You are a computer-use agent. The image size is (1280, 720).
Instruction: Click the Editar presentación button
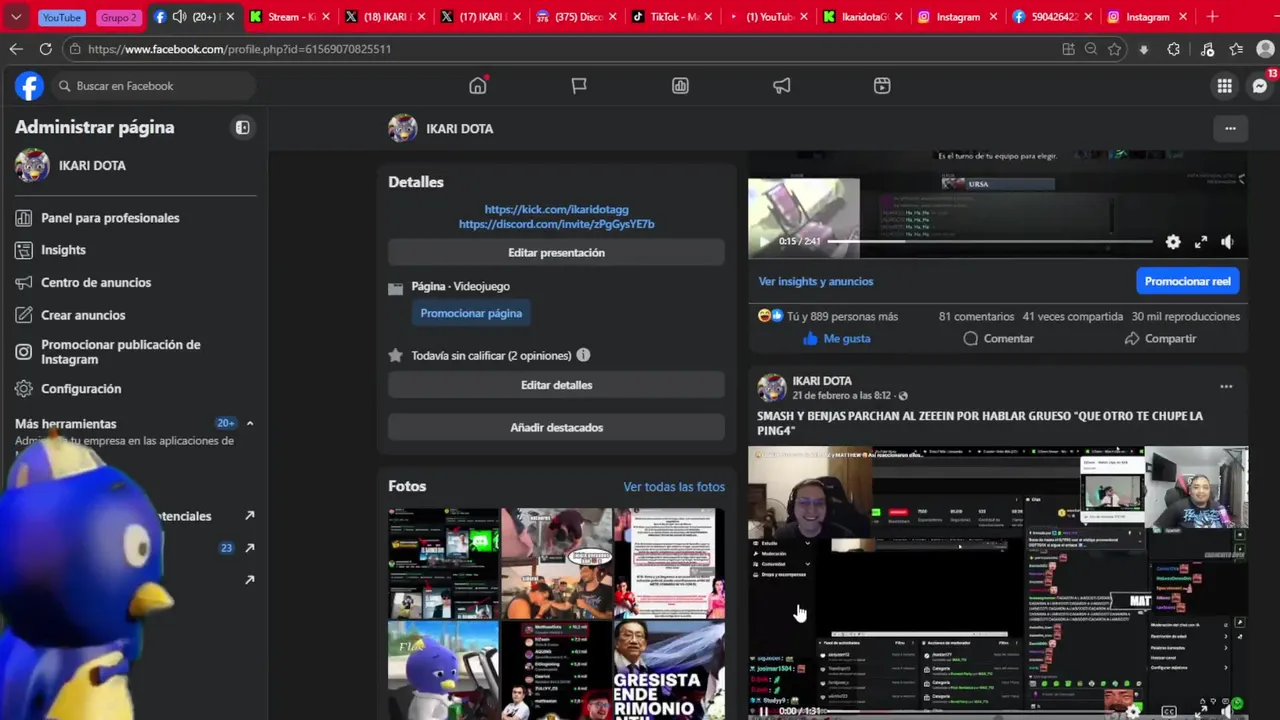coord(556,253)
